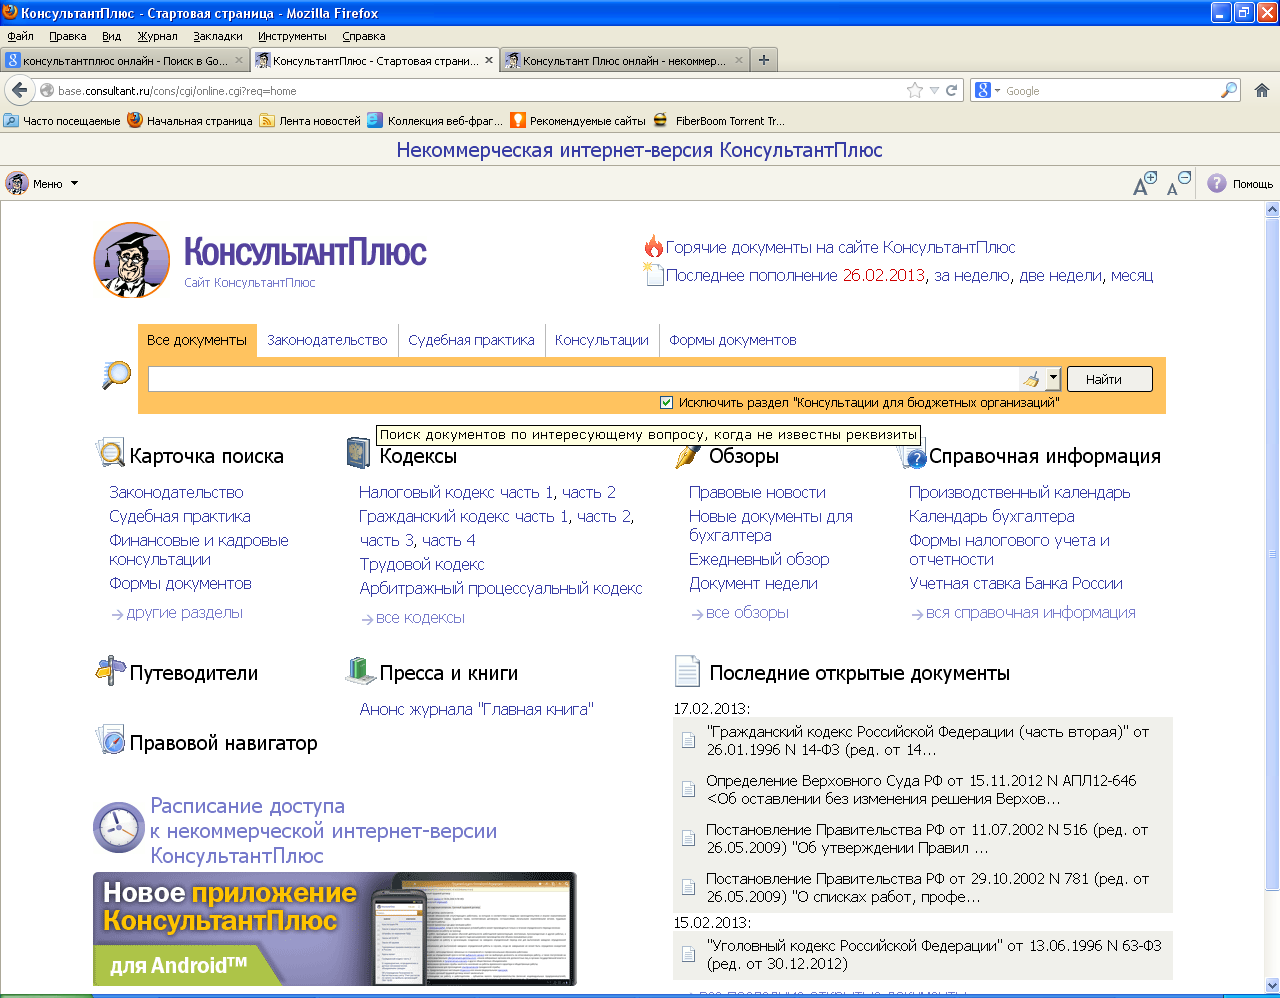Click the Пресса и книги books icon
This screenshot has width=1280, height=998.
[360, 671]
